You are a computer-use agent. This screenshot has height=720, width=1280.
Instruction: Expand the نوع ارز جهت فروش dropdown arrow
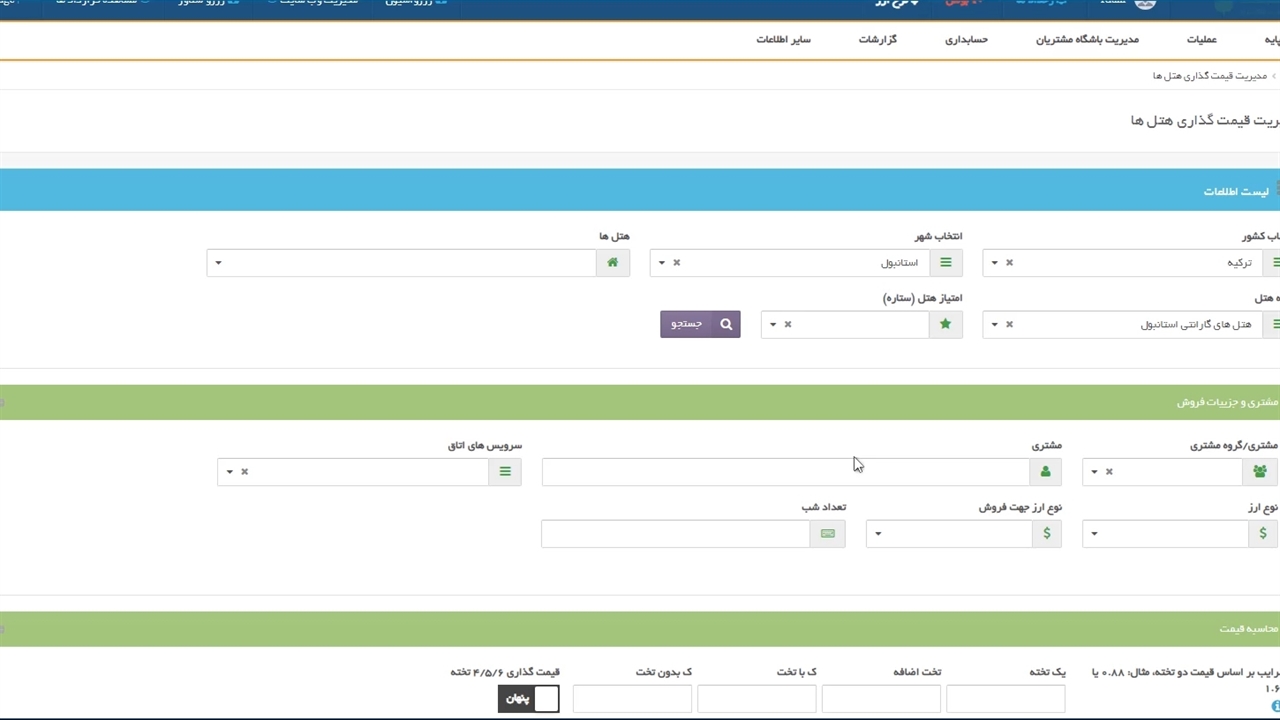(x=878, y=534)
